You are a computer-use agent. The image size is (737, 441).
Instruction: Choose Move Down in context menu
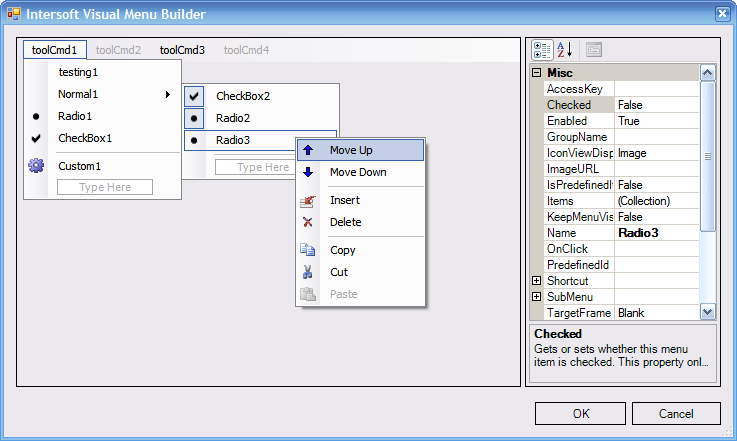coord(361,172)
